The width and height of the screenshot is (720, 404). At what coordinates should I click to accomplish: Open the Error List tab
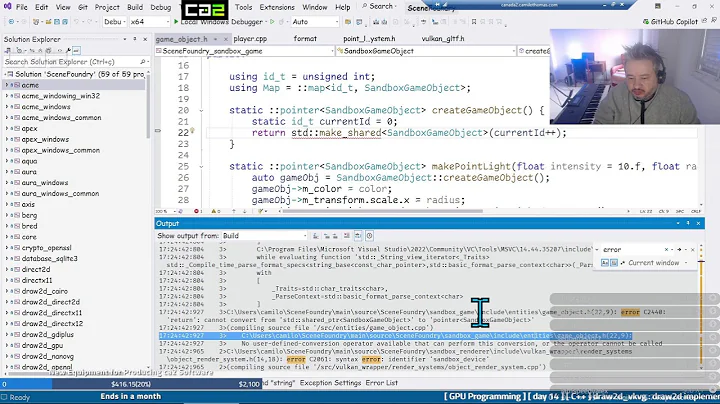tap(382, 383)
